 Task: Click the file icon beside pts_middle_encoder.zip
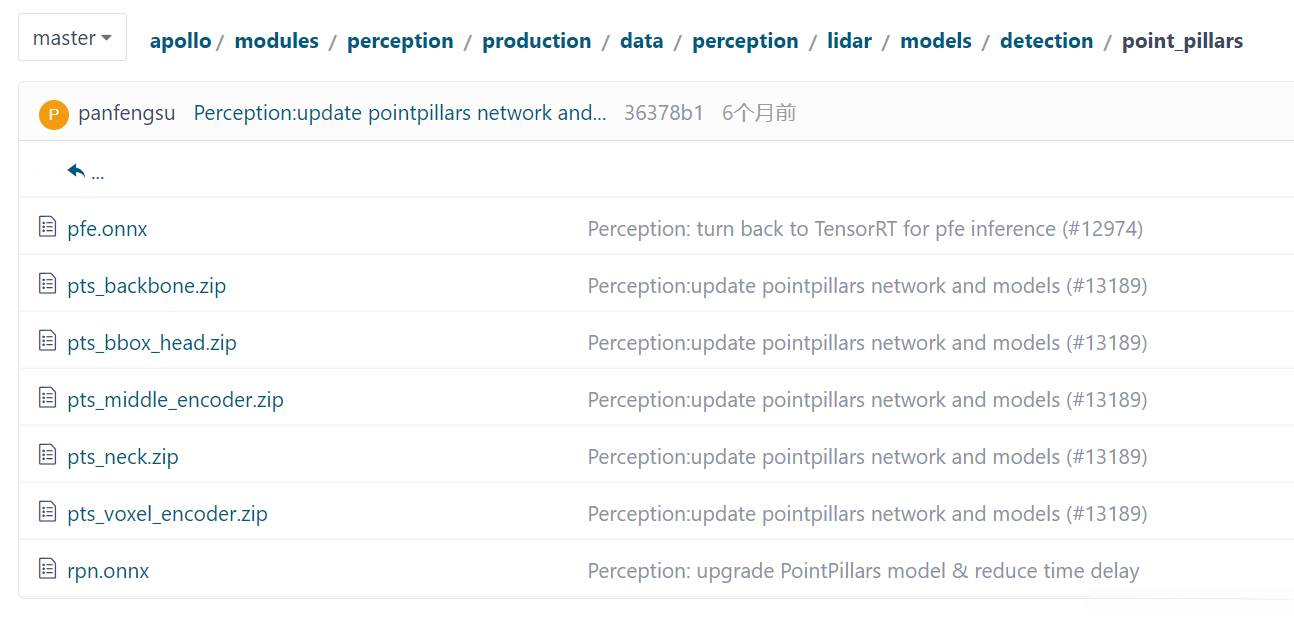click(47, 398)
